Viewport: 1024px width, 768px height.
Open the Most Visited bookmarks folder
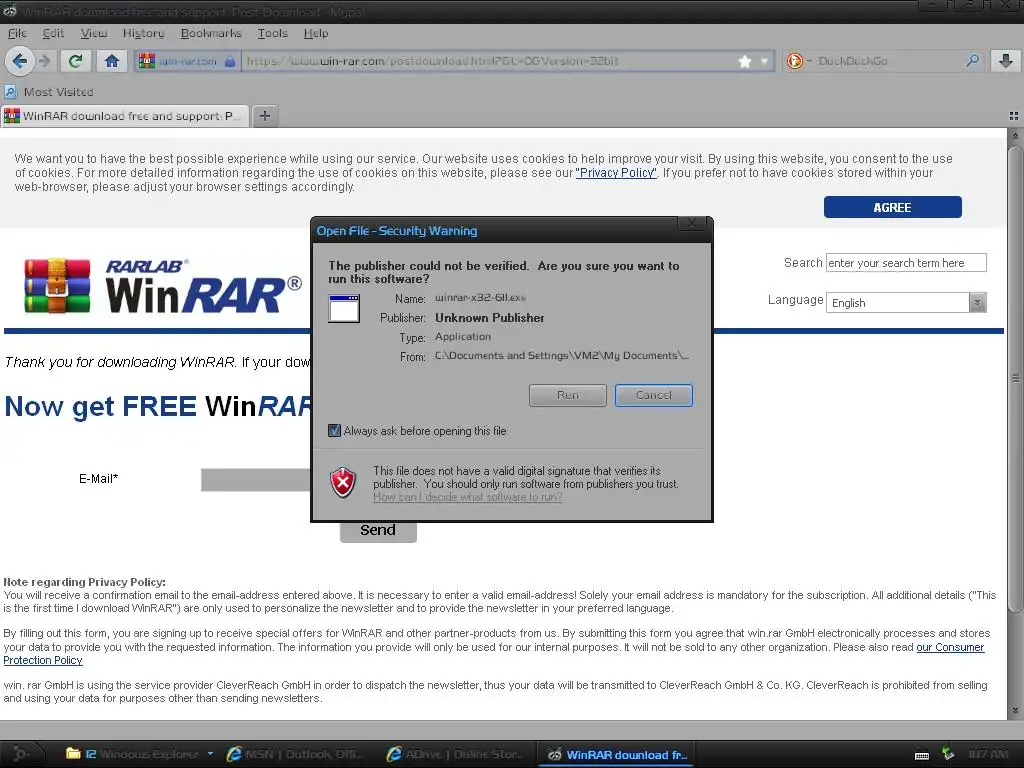(x=50, y=92)
